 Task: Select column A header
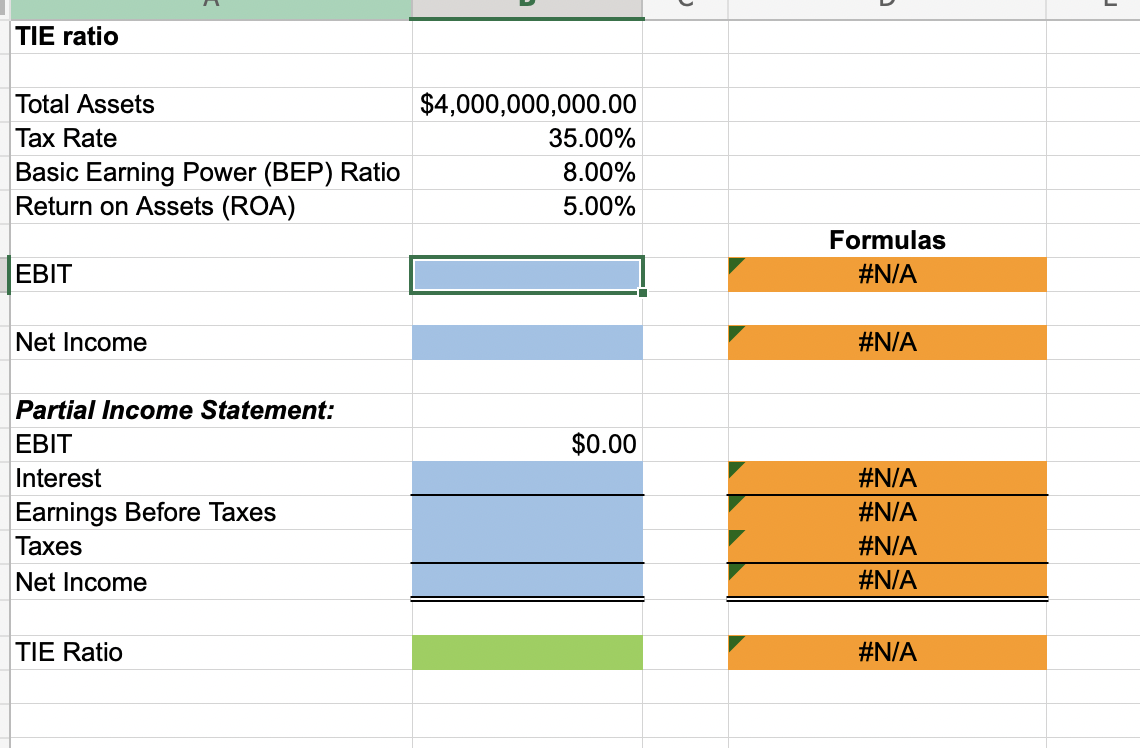pos(210,6)
